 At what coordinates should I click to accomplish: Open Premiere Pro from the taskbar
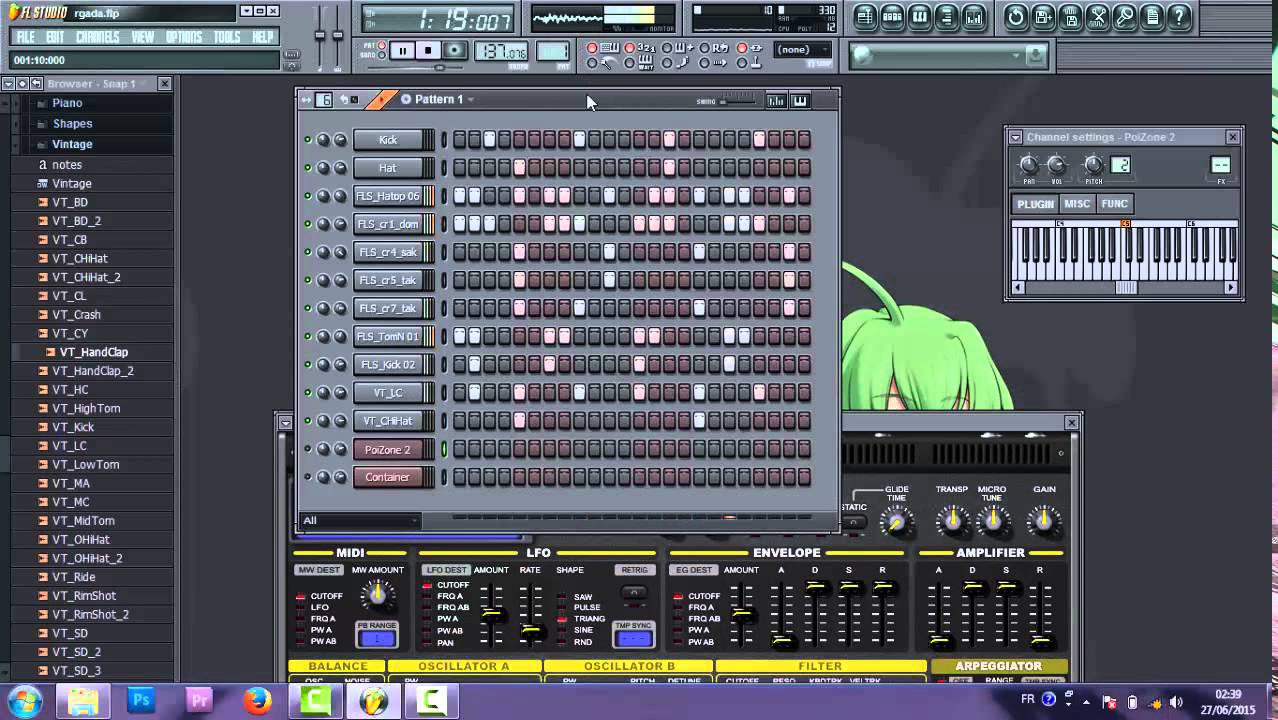pyautogui.click(x=199, y=700)
